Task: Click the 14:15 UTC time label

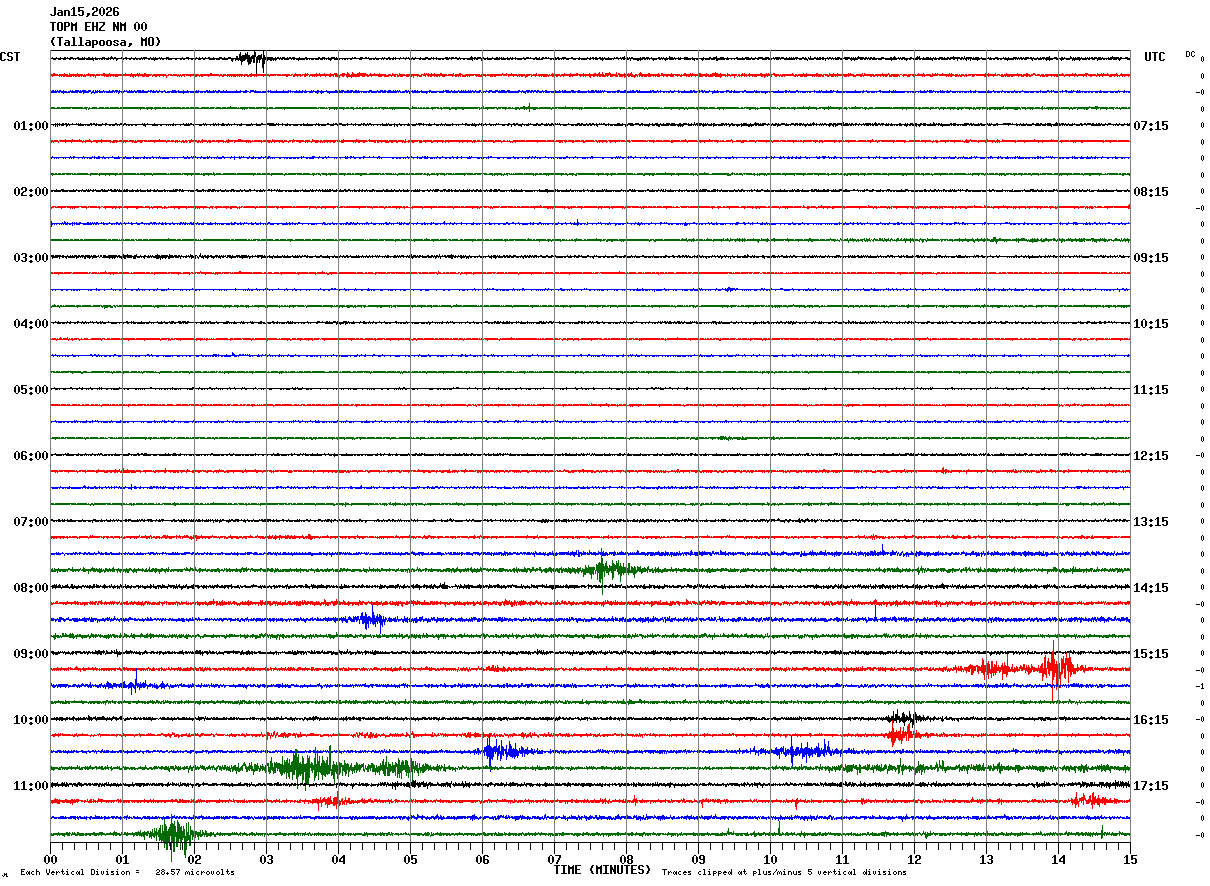Action: point(1152,588)
